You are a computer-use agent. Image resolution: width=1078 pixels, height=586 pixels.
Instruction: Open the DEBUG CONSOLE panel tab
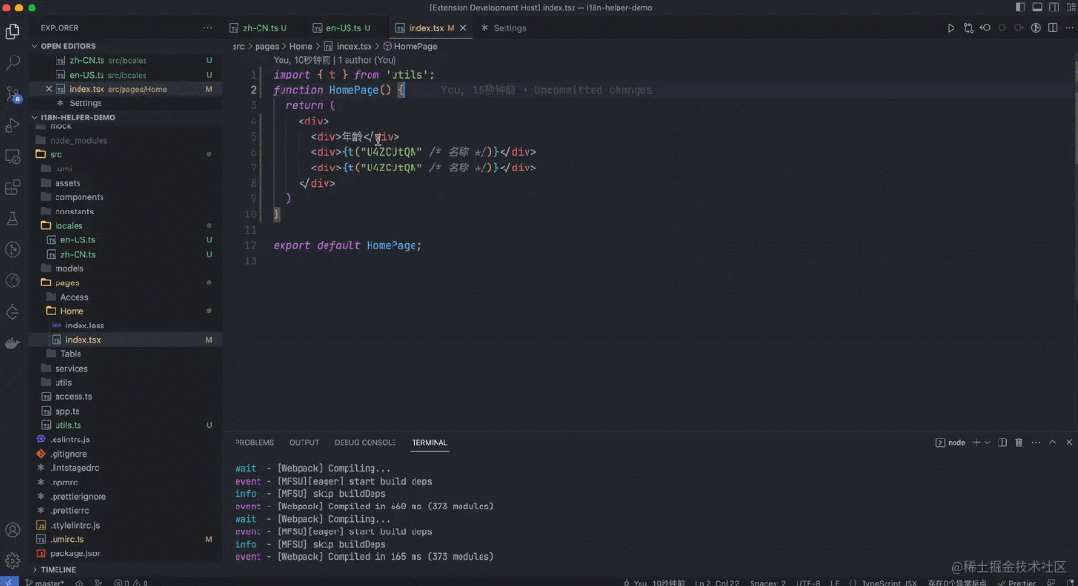(364, 443)
